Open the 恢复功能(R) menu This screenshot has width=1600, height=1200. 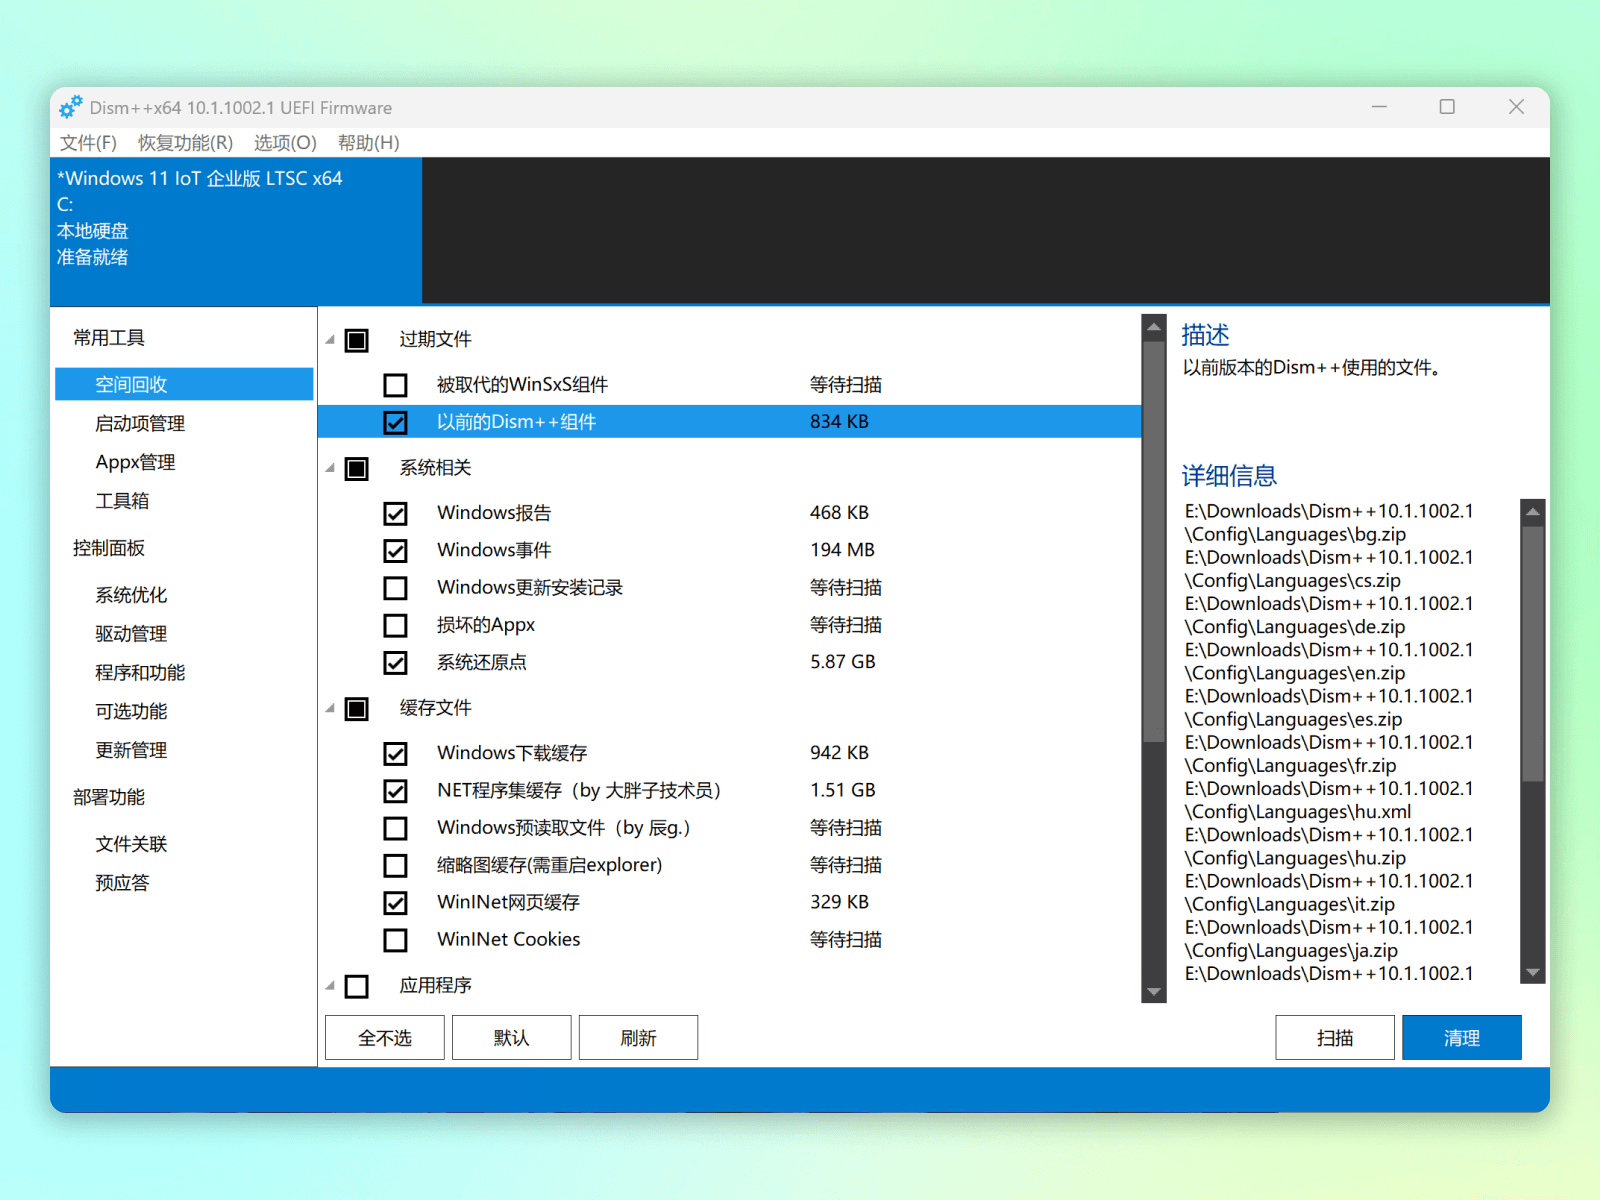point(185,143)
